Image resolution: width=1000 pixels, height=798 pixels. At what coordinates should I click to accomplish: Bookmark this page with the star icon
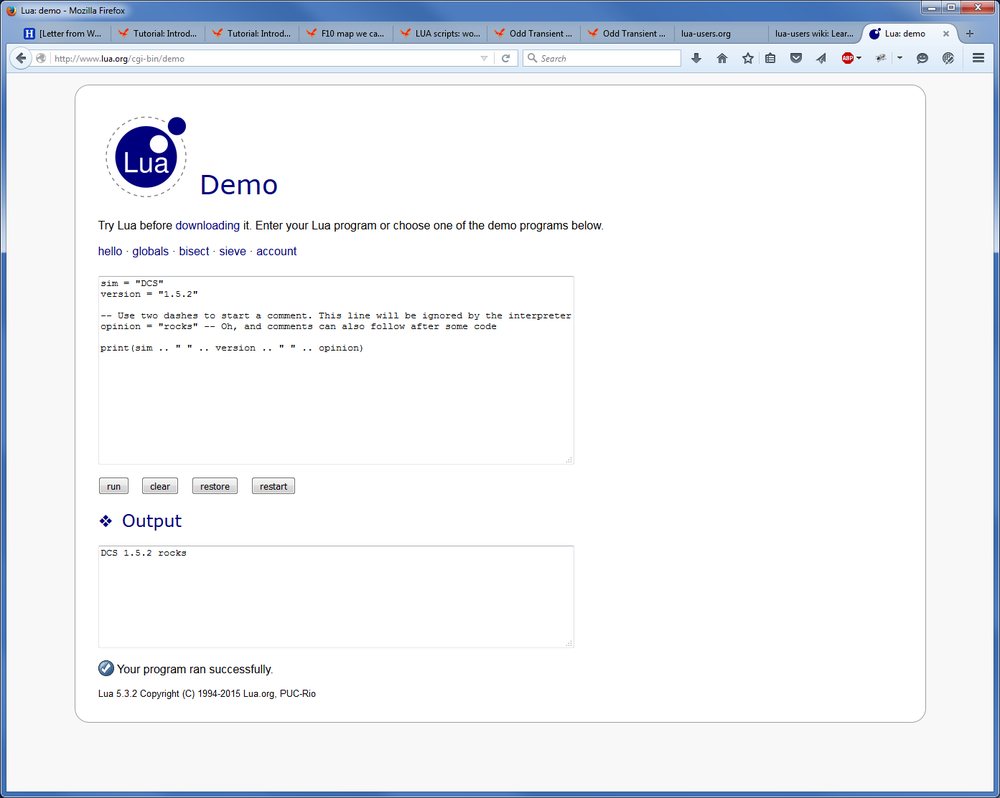click(747, 58)
